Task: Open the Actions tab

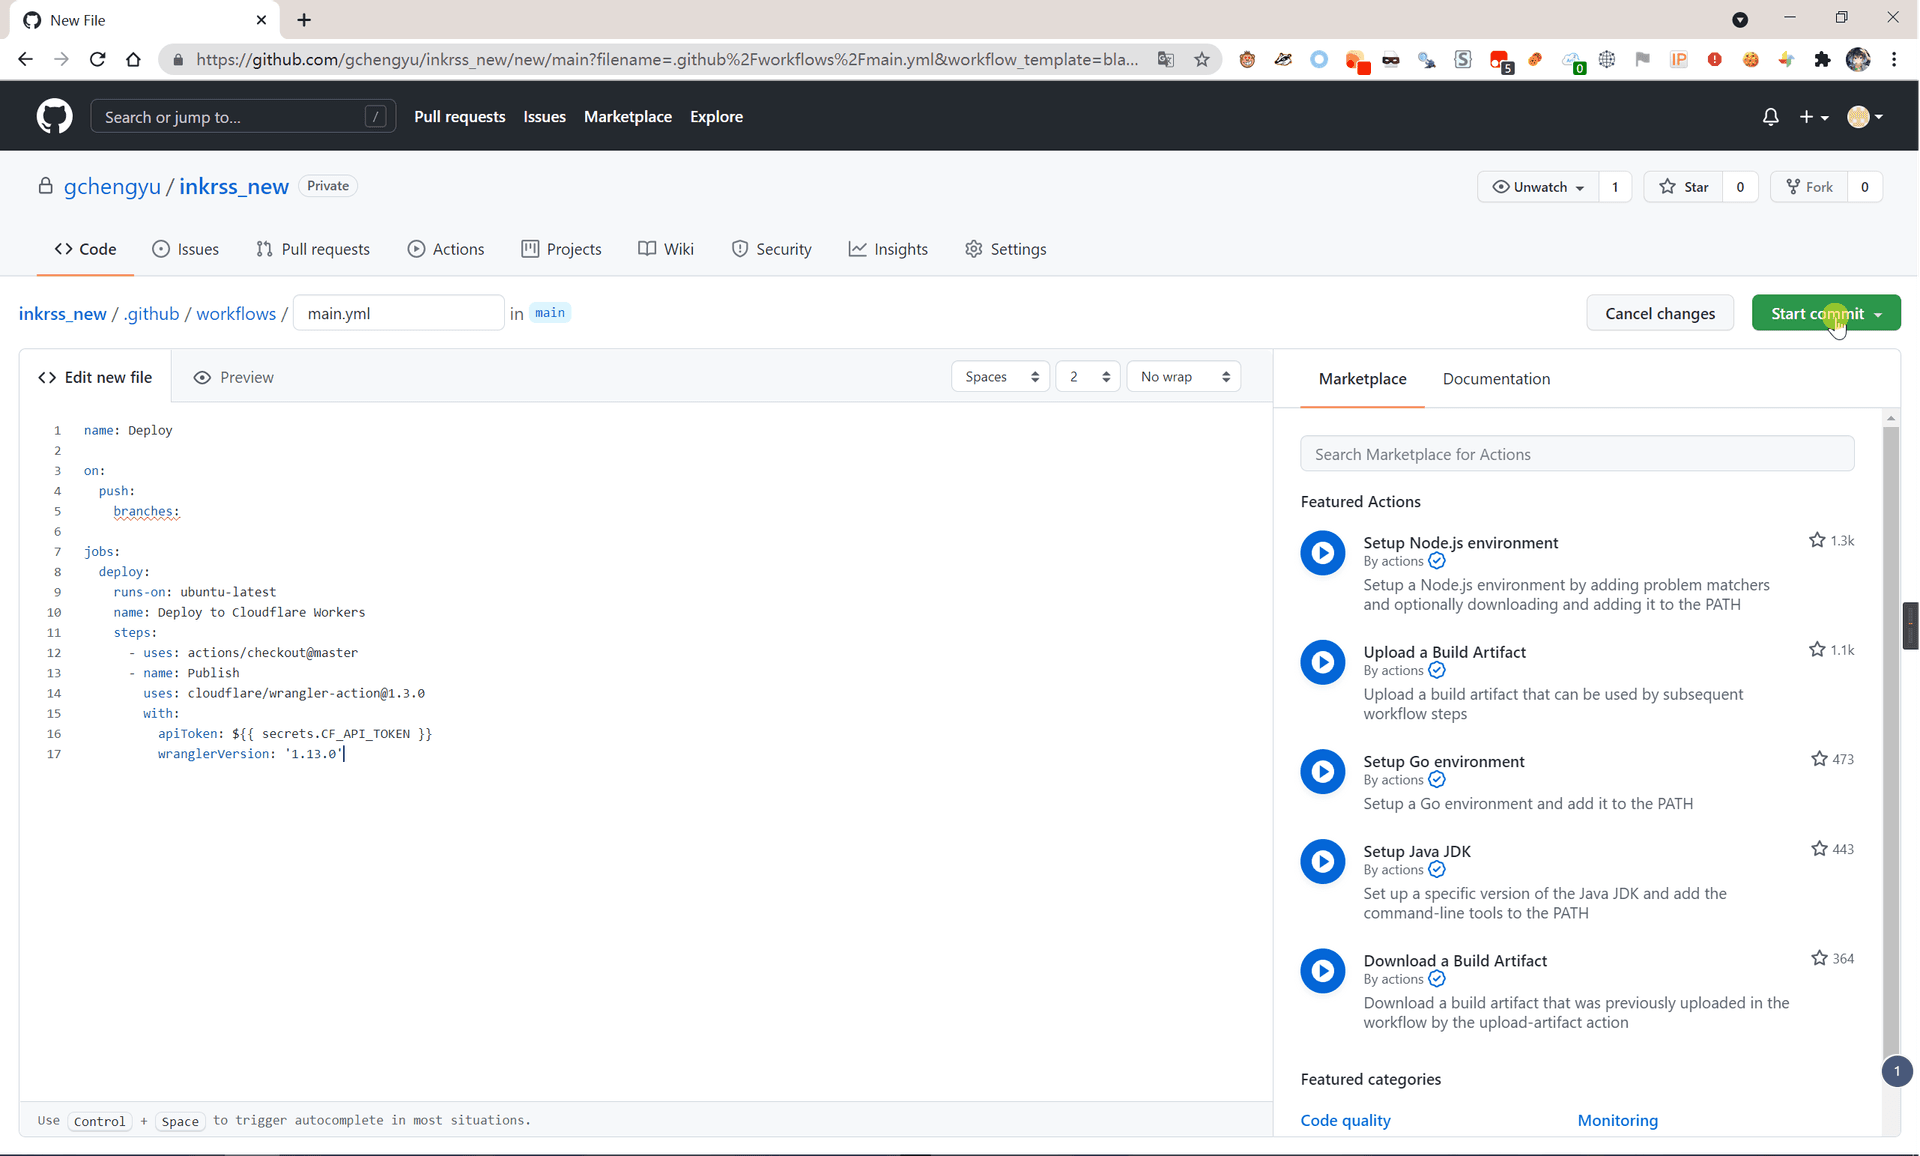Action: 446,249
